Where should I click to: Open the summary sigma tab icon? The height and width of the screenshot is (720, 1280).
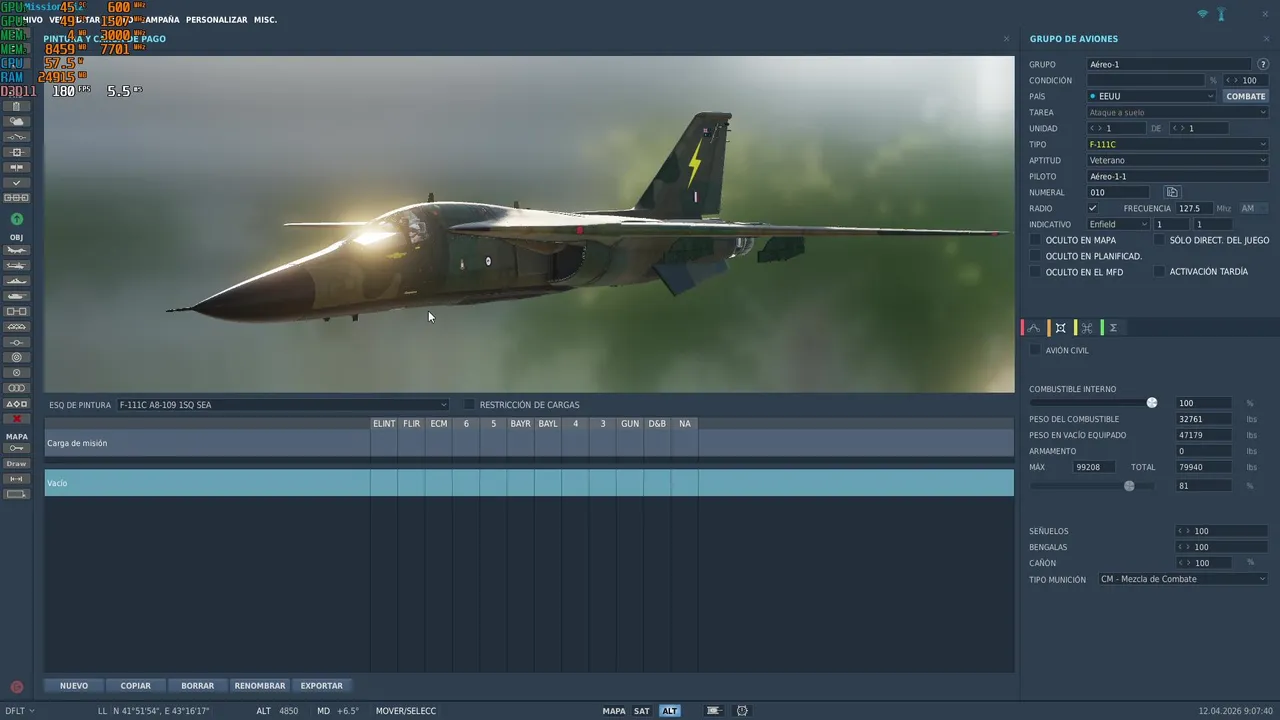tap(1113, 328)
